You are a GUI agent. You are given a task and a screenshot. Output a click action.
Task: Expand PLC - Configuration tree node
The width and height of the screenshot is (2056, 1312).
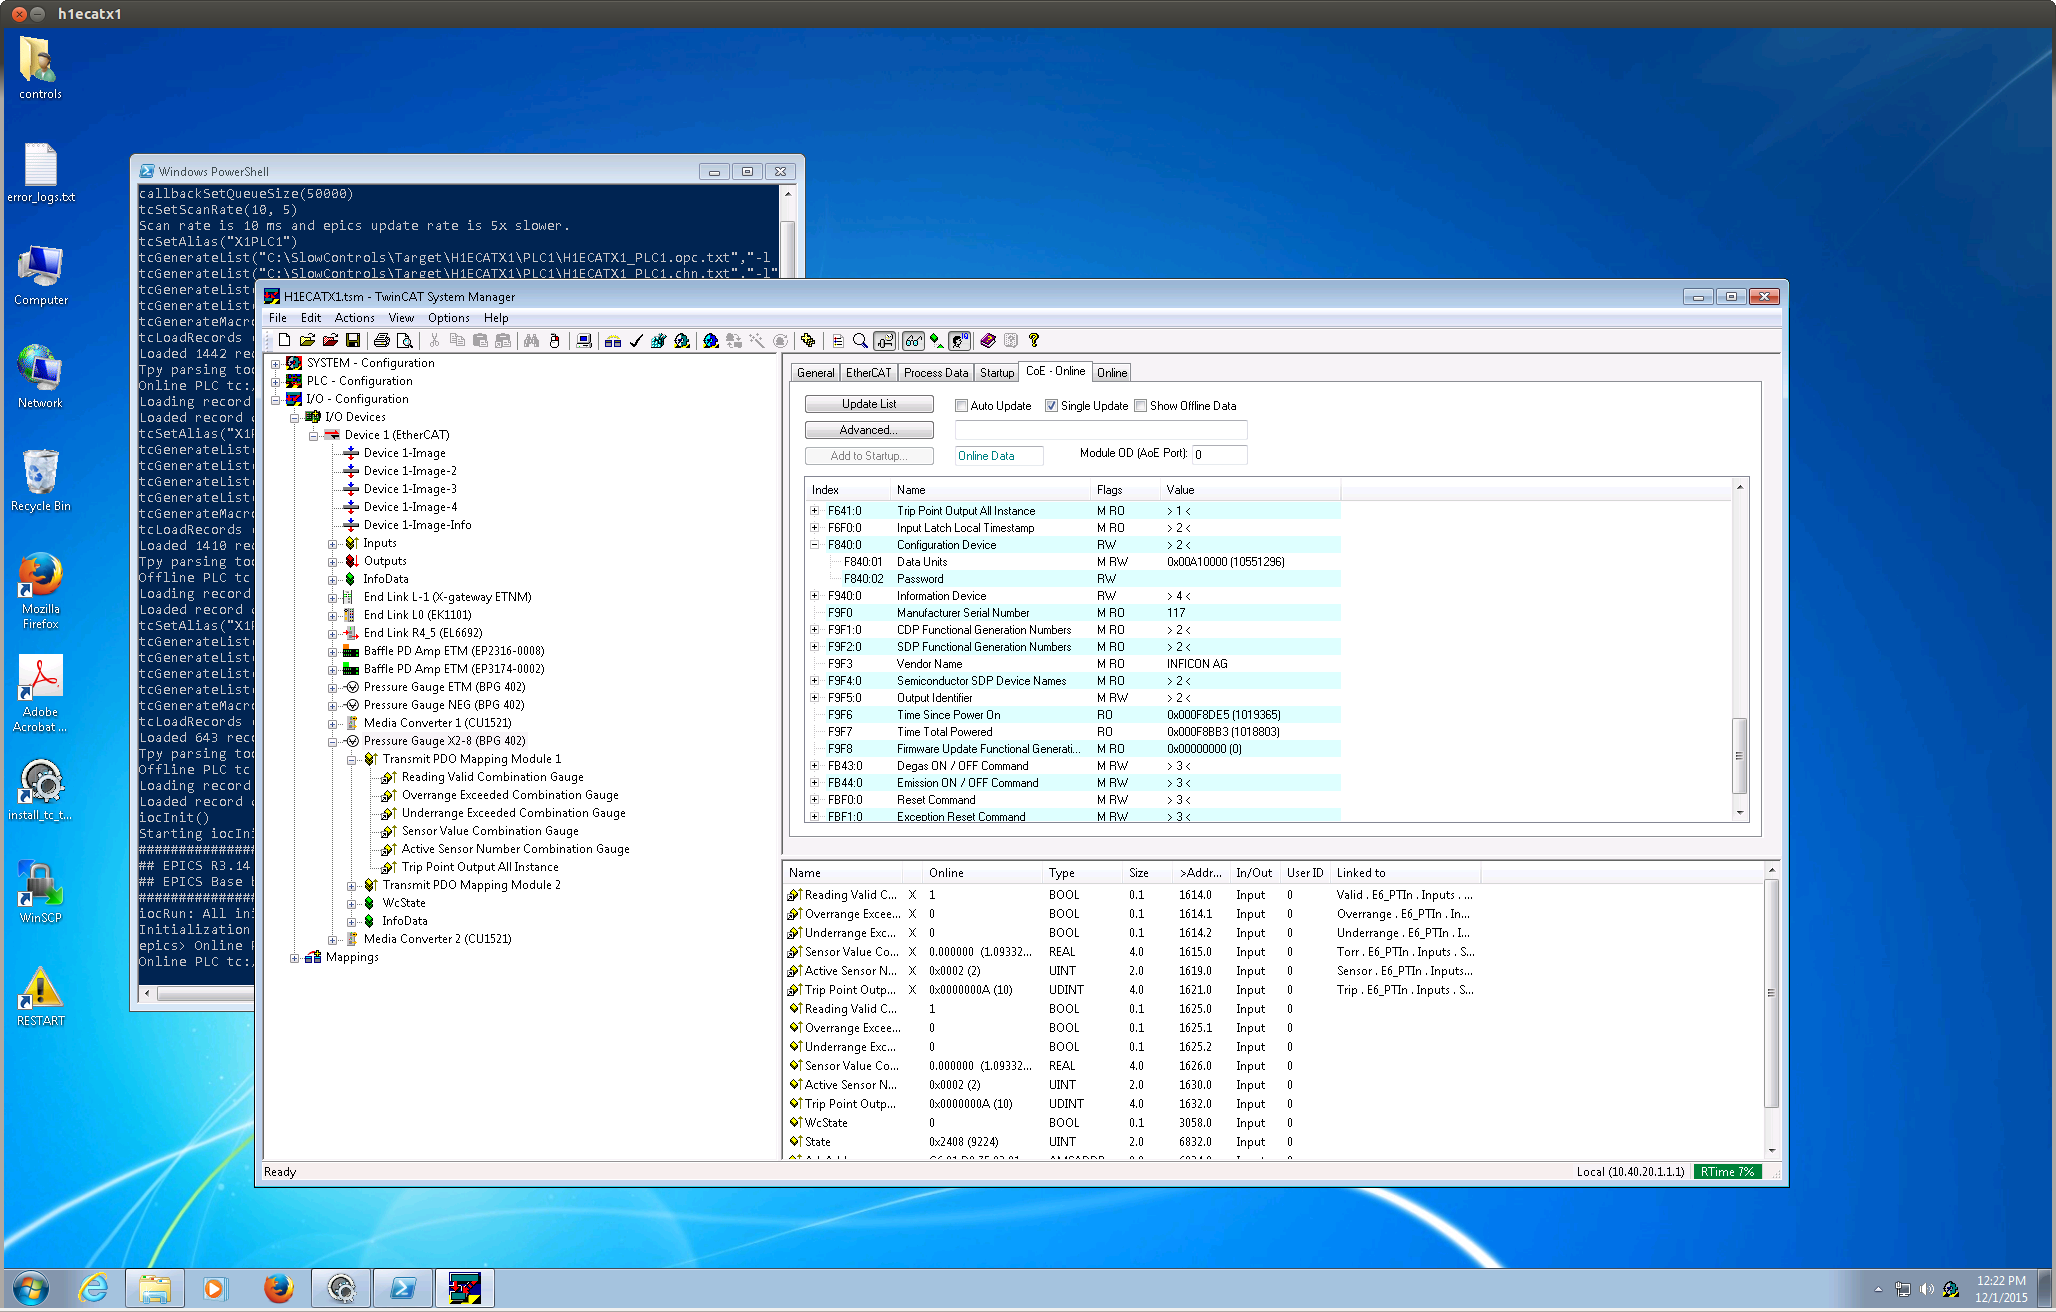pyautogui.click(x=276, y=382)
